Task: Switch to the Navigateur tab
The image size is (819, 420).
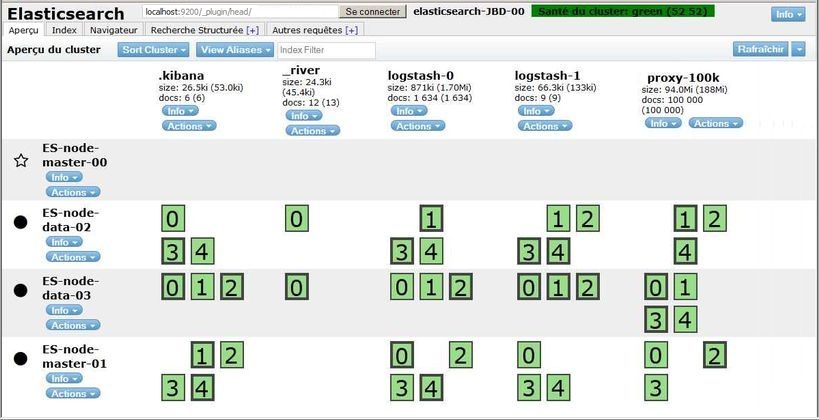Action: pos(107,30)
